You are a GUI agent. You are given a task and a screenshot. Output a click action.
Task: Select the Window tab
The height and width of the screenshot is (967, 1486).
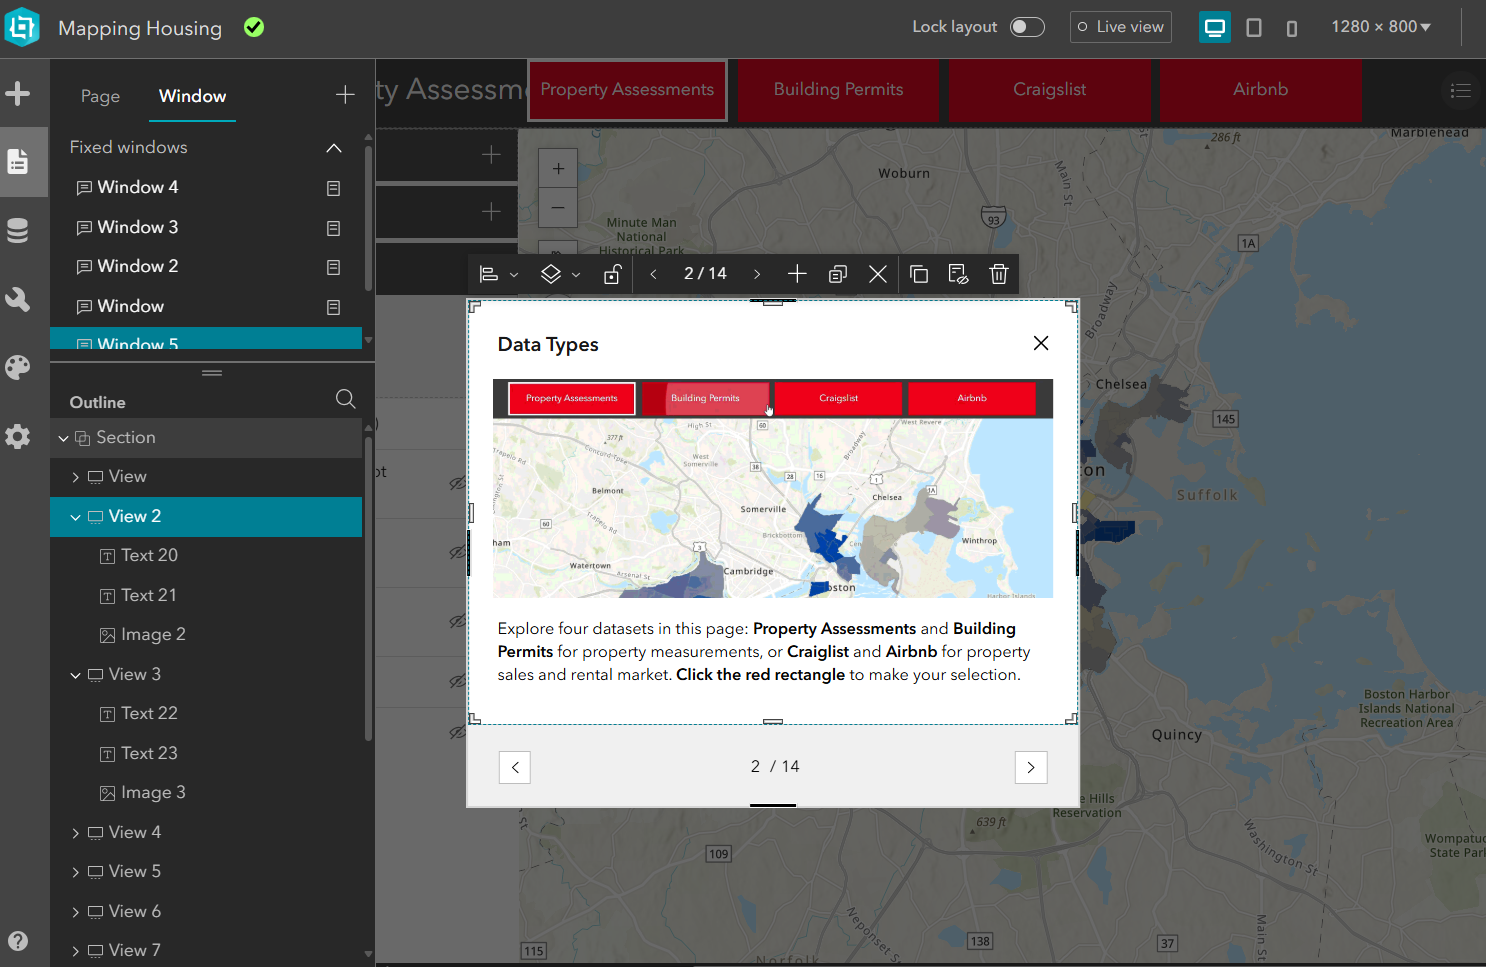pyautogui.click(x=192, y=96)
